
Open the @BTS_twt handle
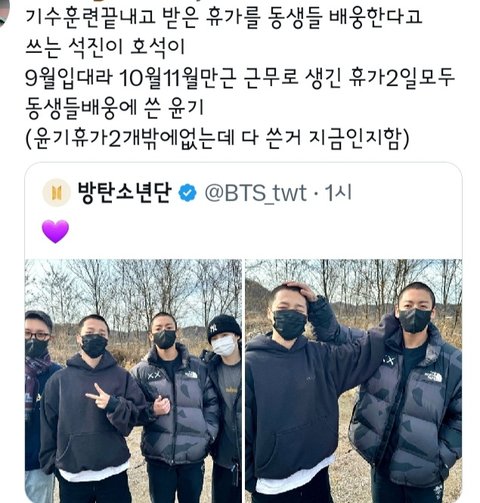click(255, 193)
